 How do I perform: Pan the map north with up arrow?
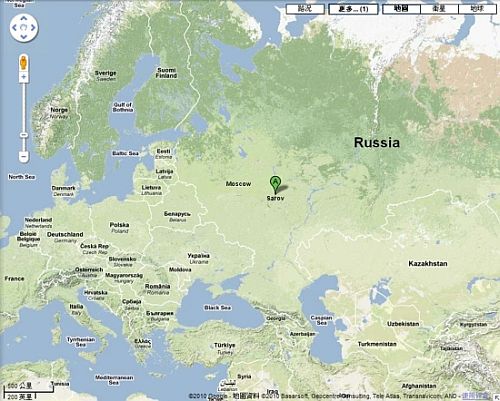click(23, 19)
